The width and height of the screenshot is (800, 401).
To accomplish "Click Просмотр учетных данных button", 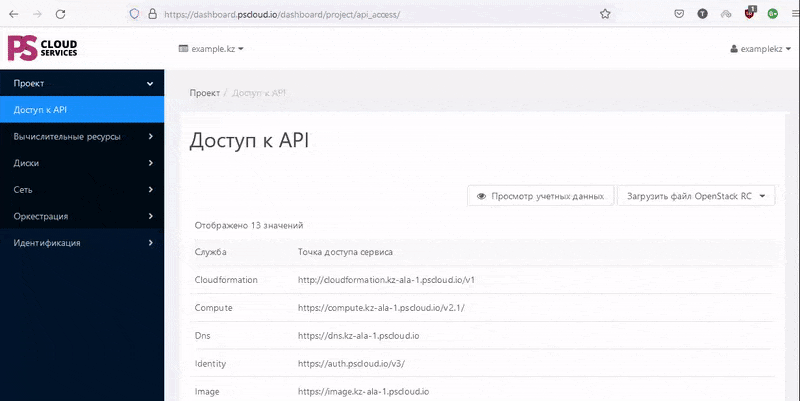I will pos(540,196).
